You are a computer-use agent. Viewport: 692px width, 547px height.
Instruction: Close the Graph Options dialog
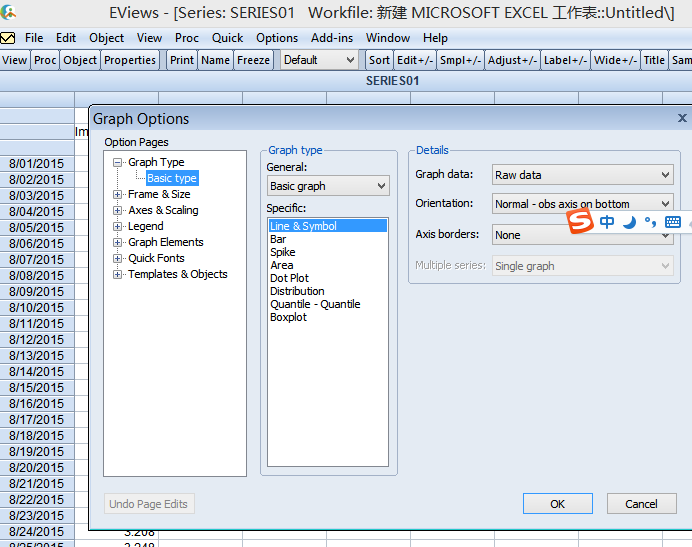[682, 118]
